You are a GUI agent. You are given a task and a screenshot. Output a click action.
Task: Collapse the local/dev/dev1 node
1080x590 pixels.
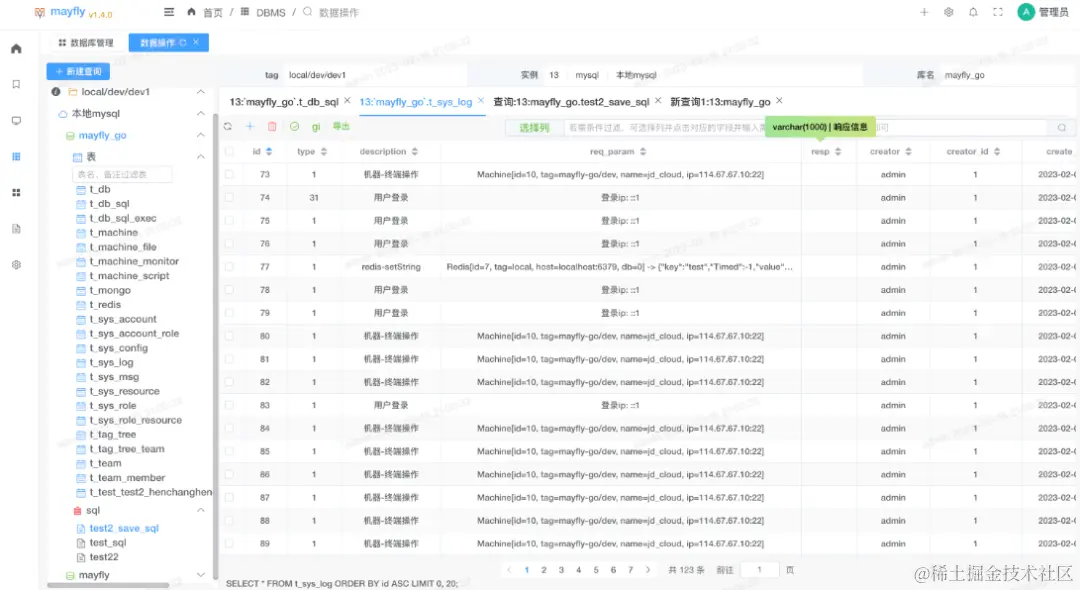point(200,92)
